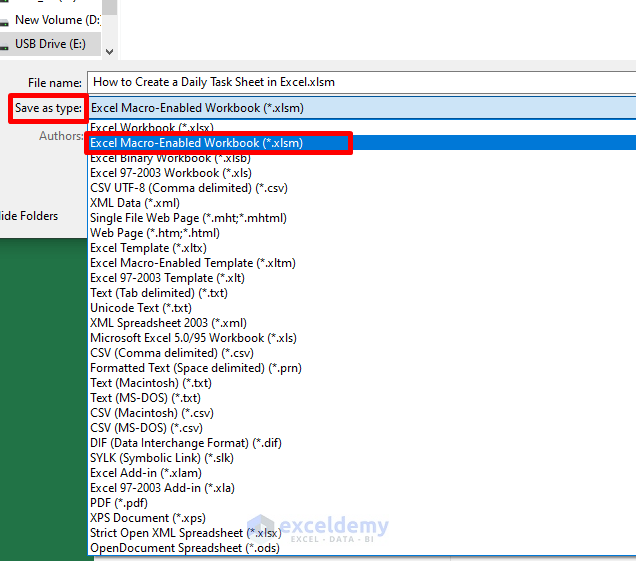This screenshot has height=561, width=636.
Task: Pick Web Page (*.htm;*.html) type
Action: (362, 233)
